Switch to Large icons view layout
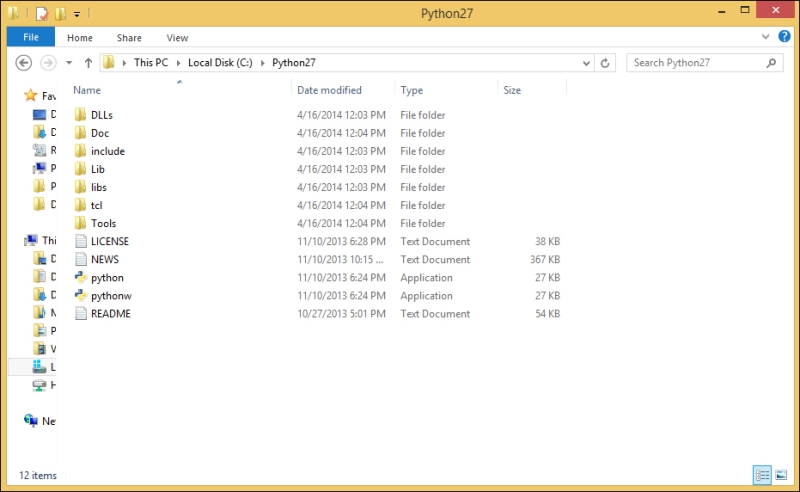 click(x=781, y=475)
